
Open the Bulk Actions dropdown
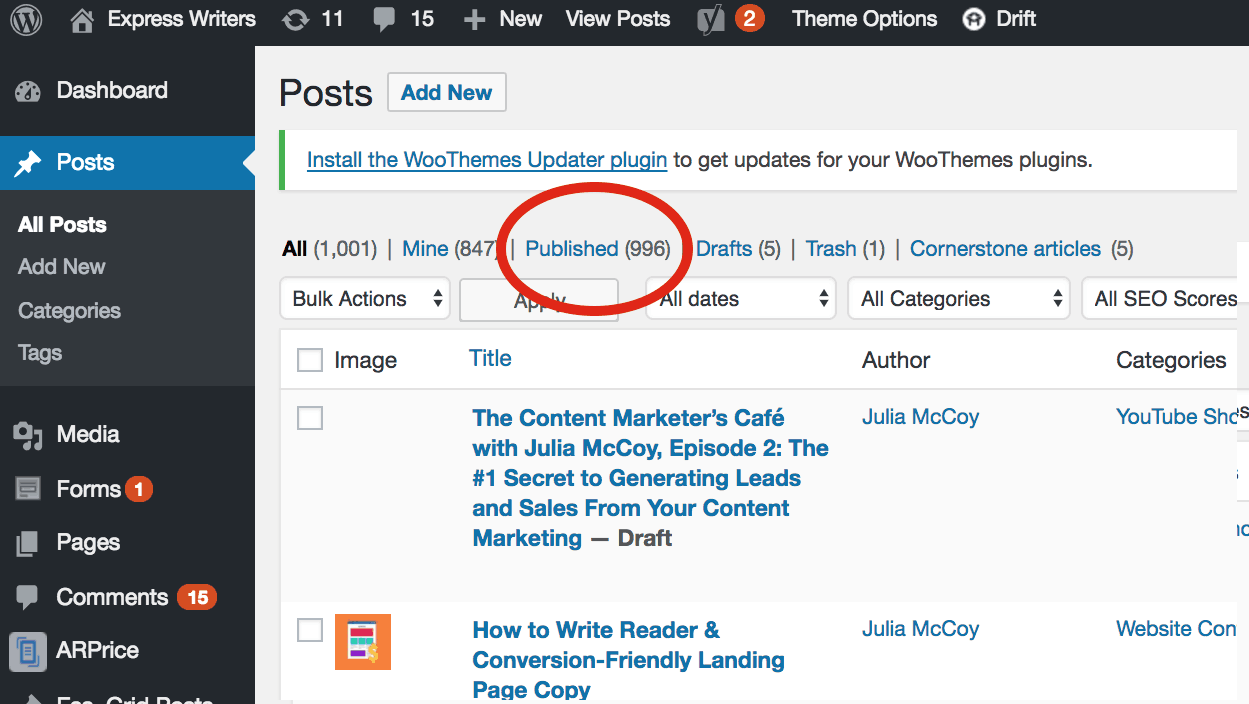tap(364, 298)
